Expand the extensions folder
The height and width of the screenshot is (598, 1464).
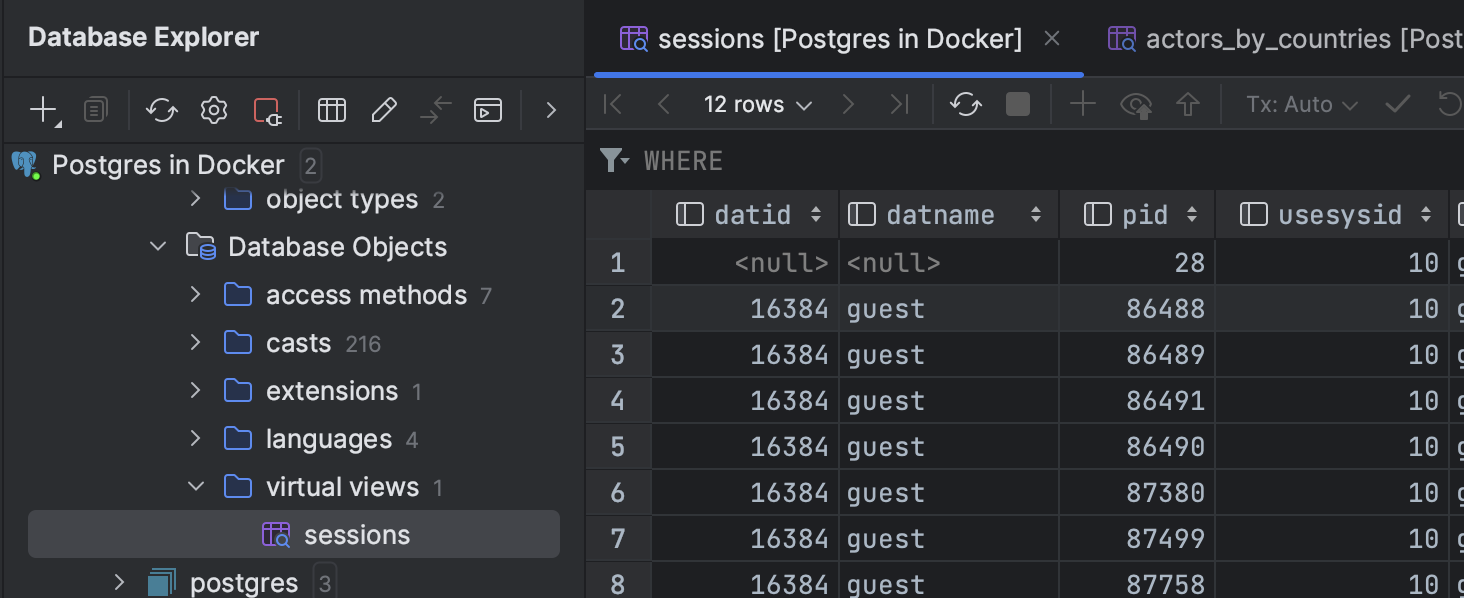point(196,391)
